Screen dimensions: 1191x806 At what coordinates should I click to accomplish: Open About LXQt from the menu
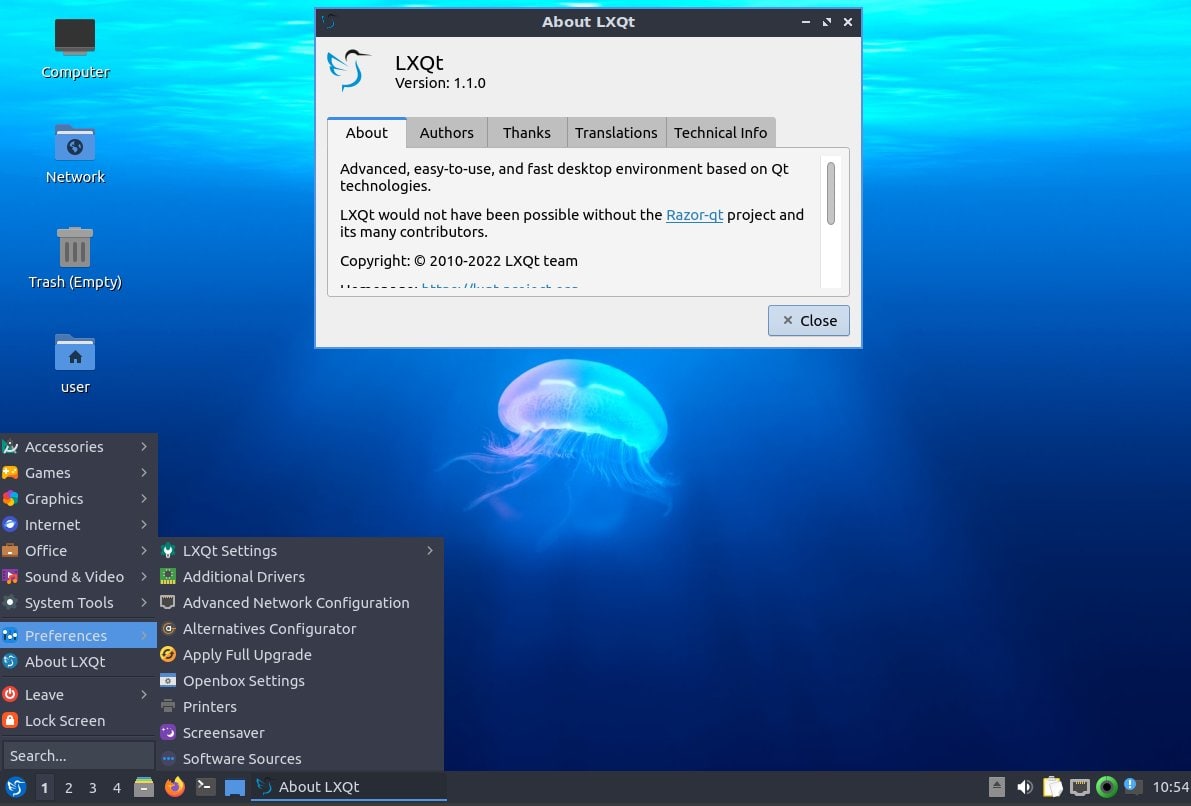click(78, 662)
